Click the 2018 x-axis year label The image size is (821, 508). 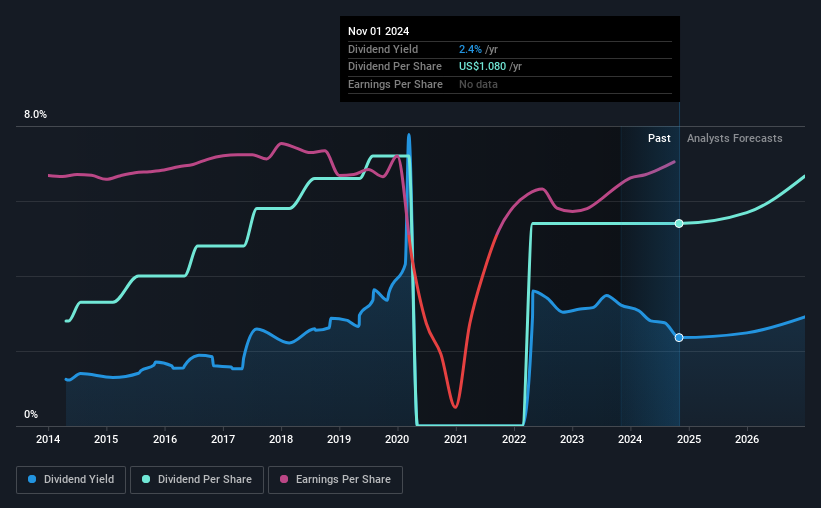[281, 439]
